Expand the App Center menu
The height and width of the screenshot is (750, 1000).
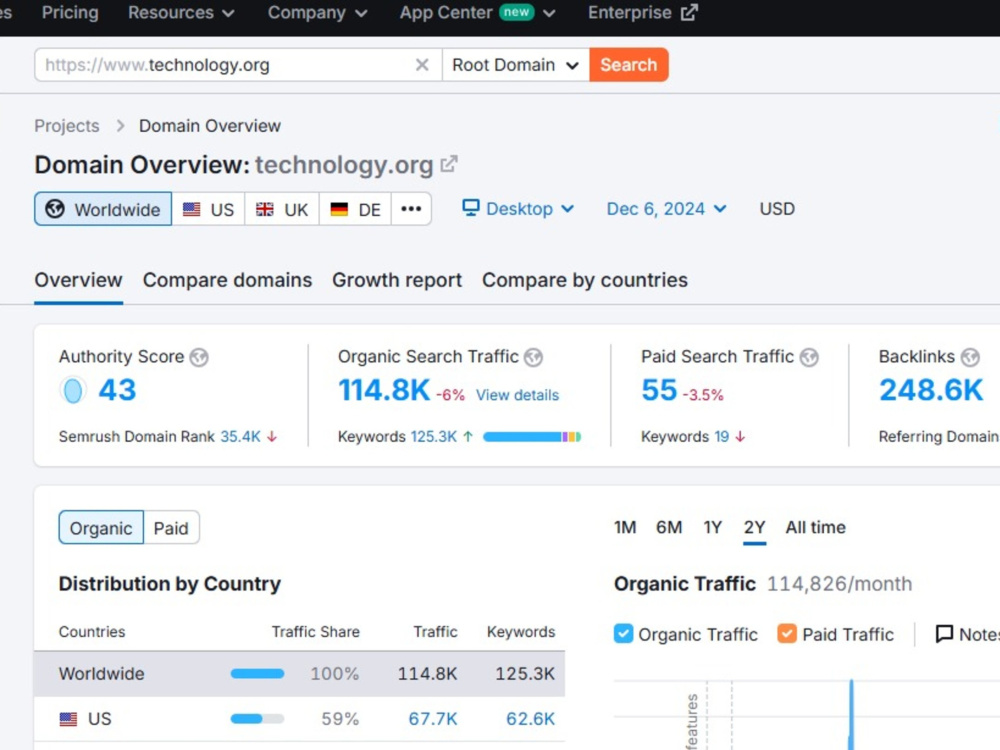(x=477, y=13)
